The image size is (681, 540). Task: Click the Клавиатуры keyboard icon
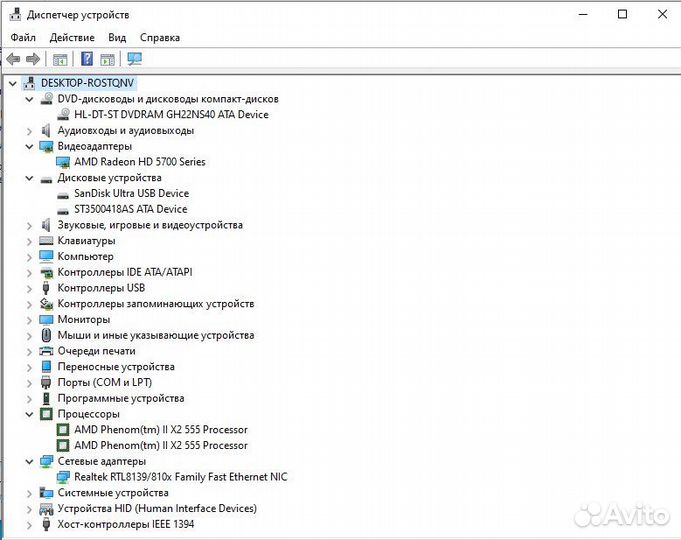tap(46, 241)
